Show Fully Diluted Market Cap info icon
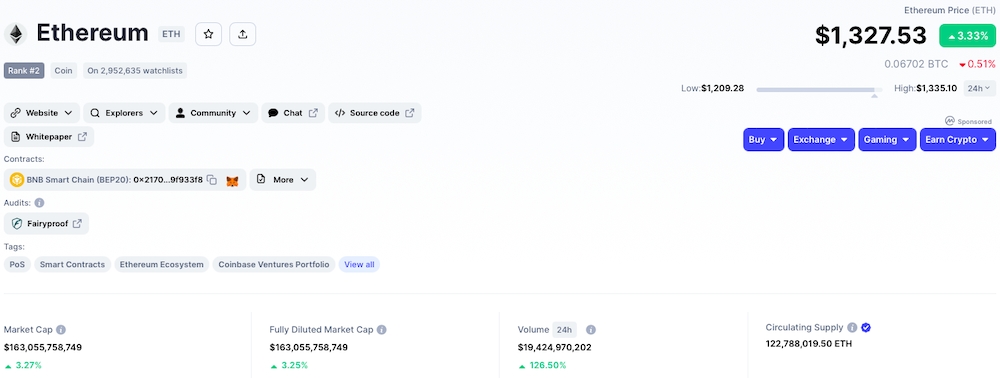1000x378 pixels. pos(381,330)
